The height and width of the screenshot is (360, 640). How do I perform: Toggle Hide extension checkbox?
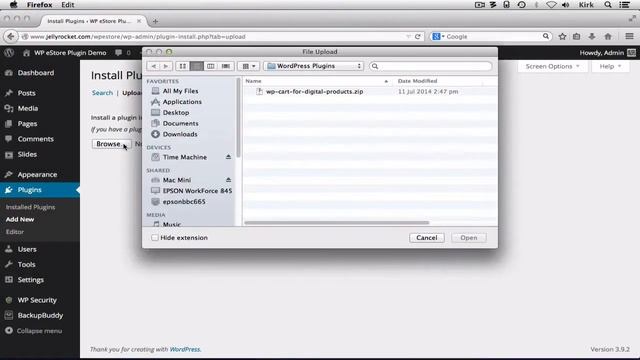tap(155, 238)
